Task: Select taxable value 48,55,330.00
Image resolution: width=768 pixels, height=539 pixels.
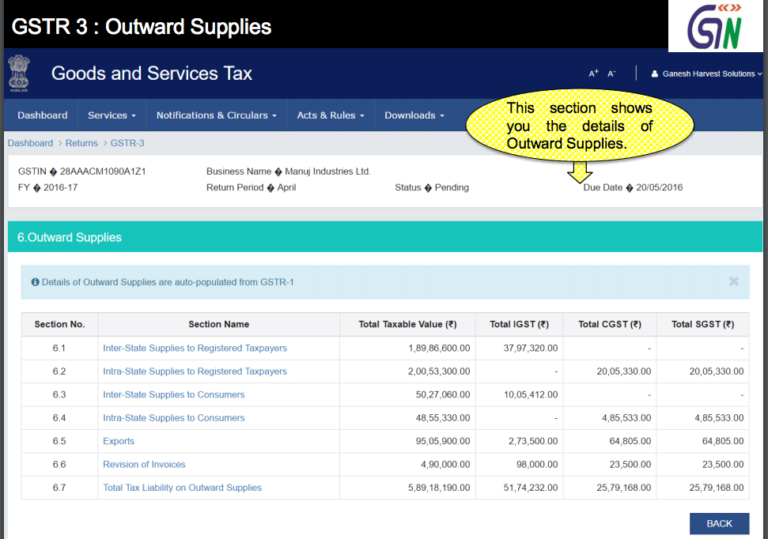Action: click(x=443, y=418)
